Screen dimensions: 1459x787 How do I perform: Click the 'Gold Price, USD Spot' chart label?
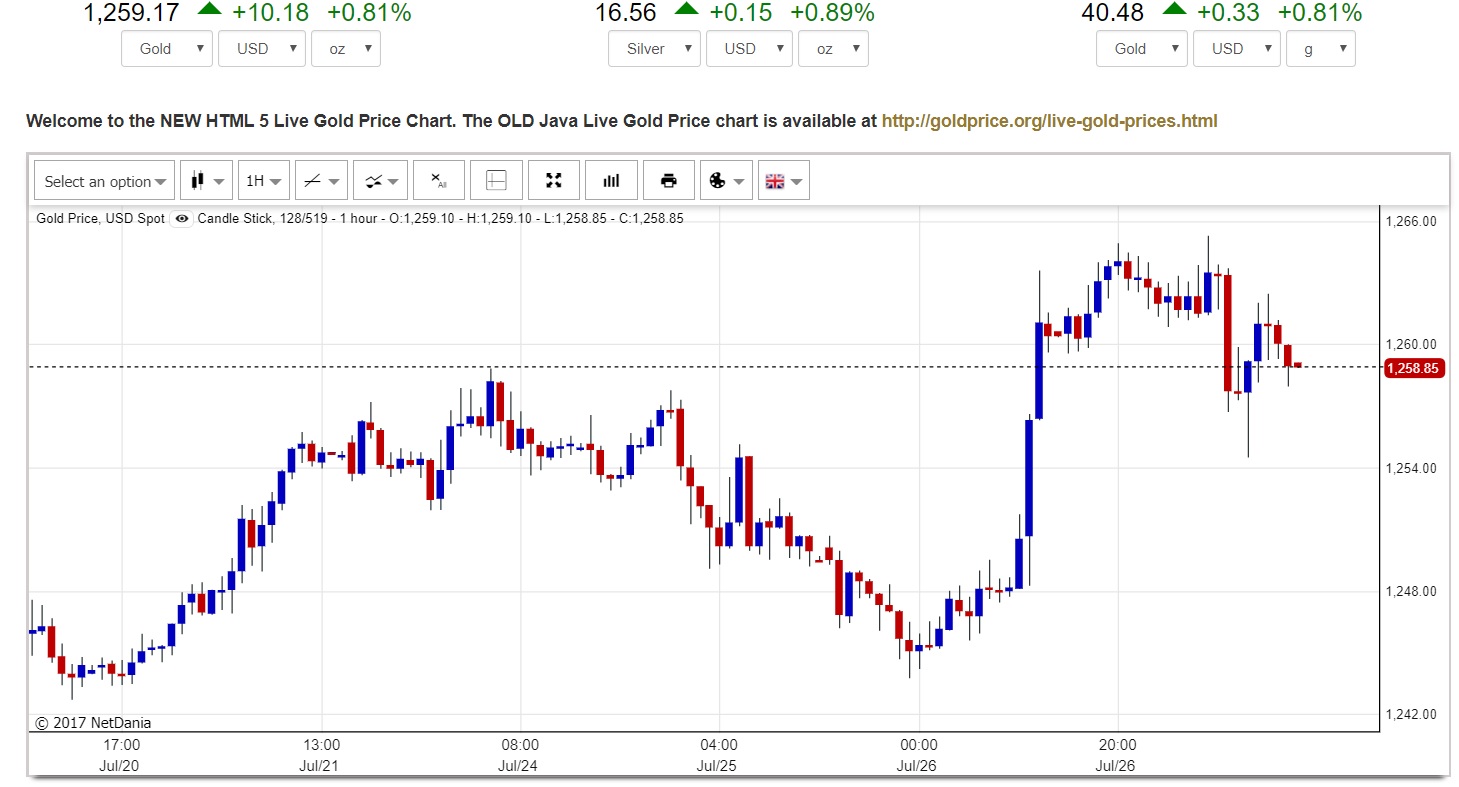[x=100, y=218]
